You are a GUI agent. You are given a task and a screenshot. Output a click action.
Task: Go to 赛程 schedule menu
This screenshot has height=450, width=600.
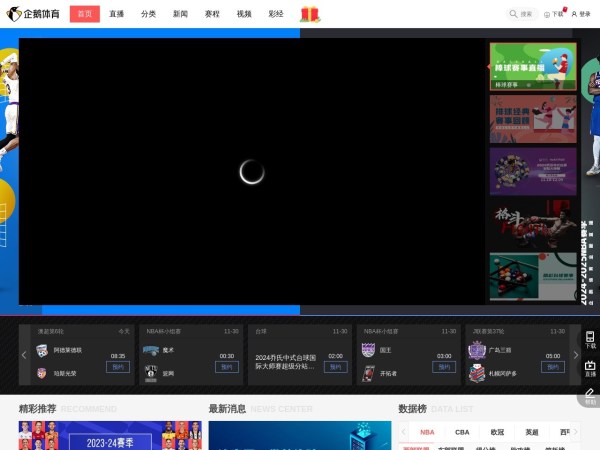(x=212, y=14)
